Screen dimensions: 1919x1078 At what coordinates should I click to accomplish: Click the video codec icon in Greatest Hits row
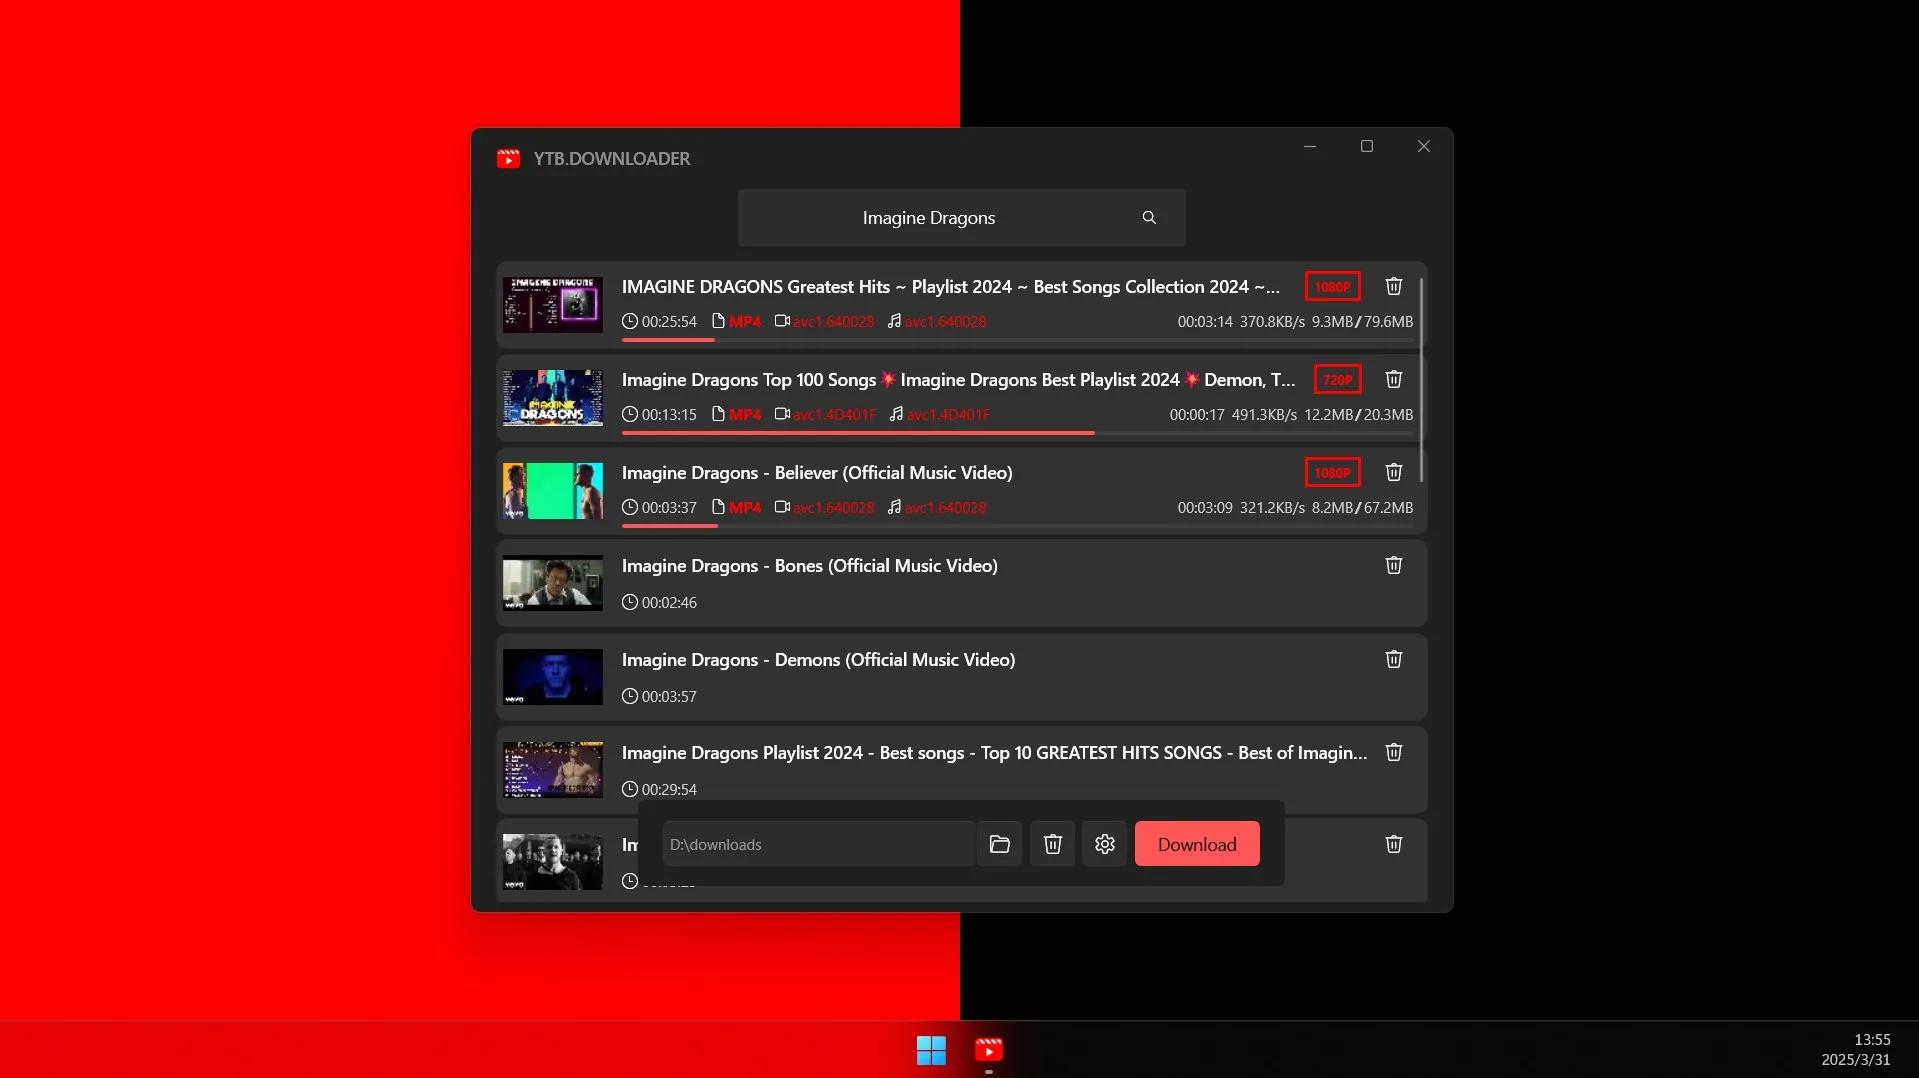tap(782, 321)
